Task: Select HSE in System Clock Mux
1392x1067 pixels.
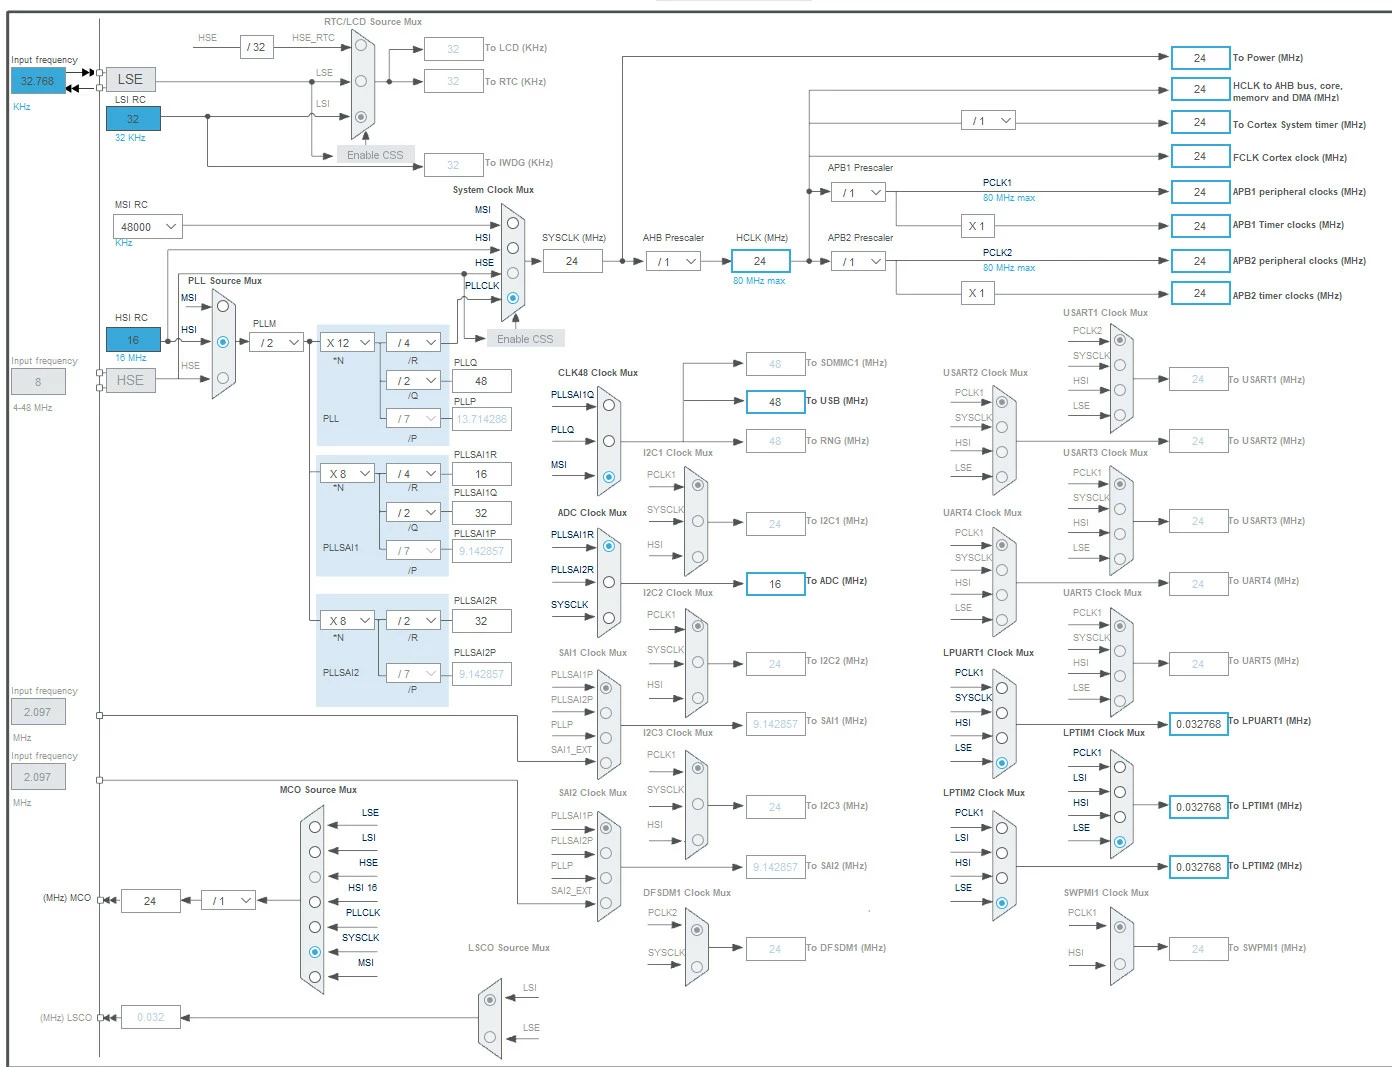Action: point(513,273)
